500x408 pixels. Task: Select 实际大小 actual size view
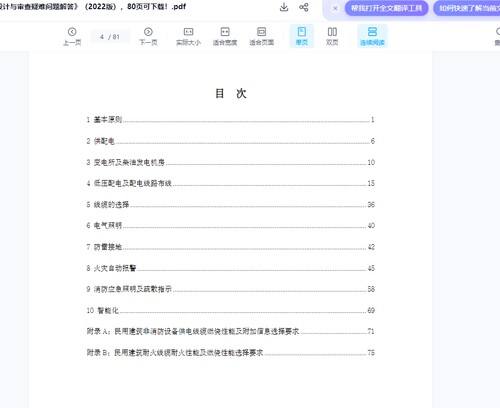188,37
